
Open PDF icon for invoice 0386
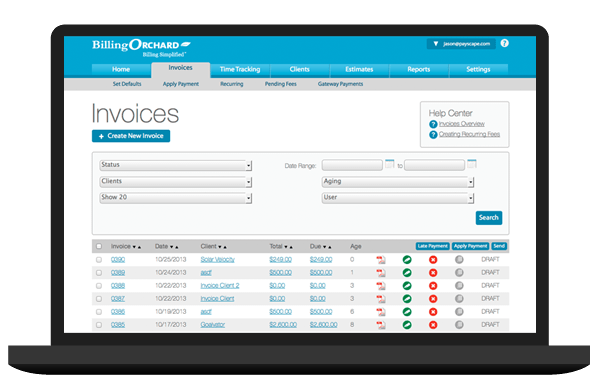380,312
